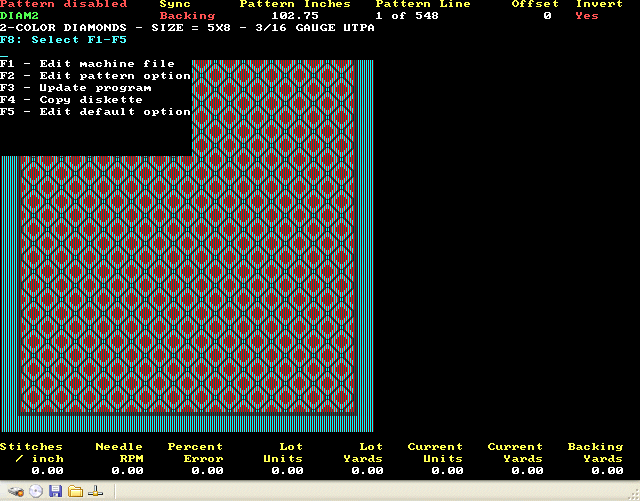The width and height of the screenshot is (640, 501).
Task: Click the Invert Yes value
Action: 587,16
